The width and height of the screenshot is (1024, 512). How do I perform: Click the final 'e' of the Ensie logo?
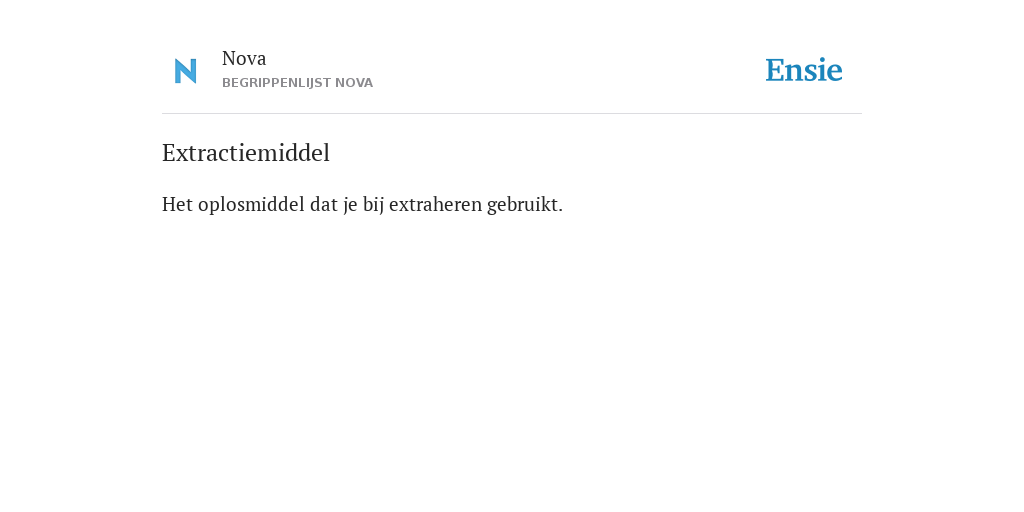pyautogui.click(x=835, y=74)
